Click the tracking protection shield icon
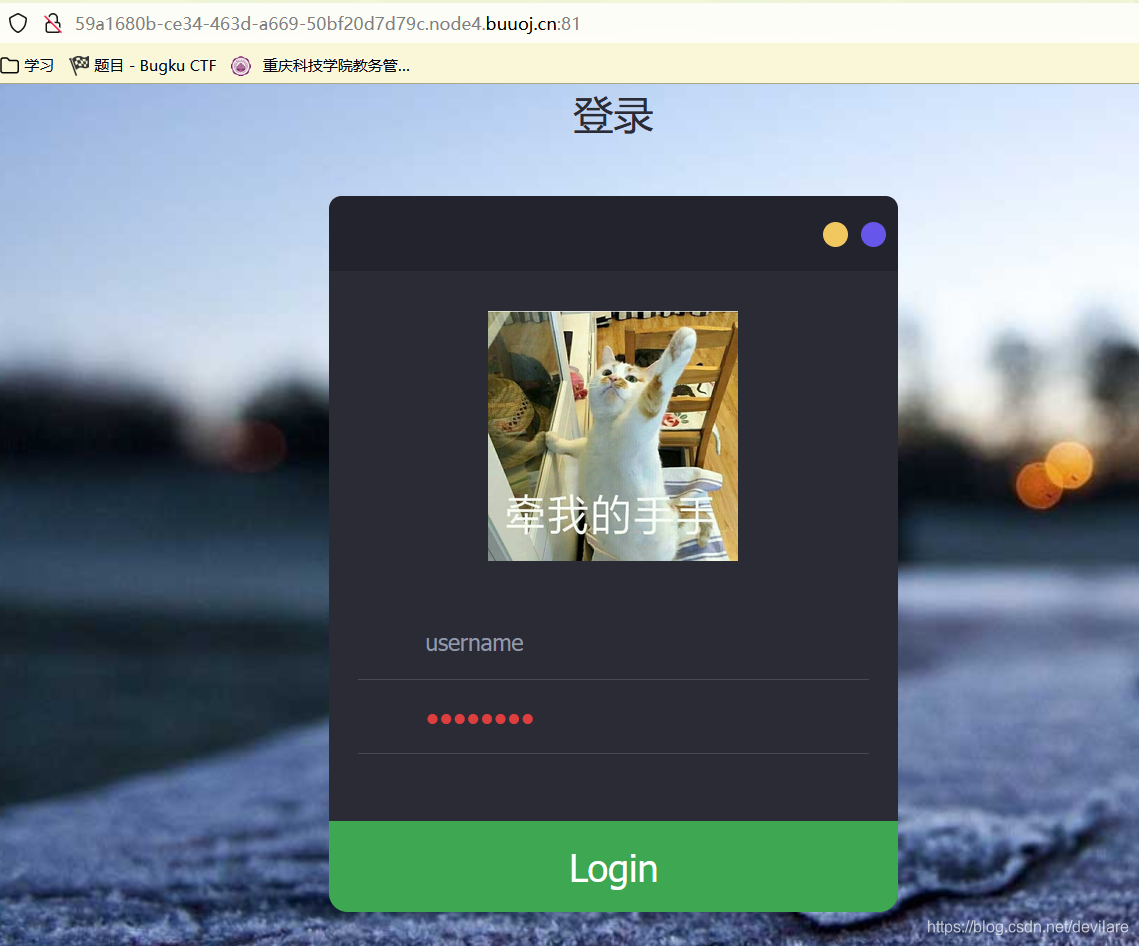The width and height of the screenshot is (1139, 946). pyautogui.click(x=17, y=23)
